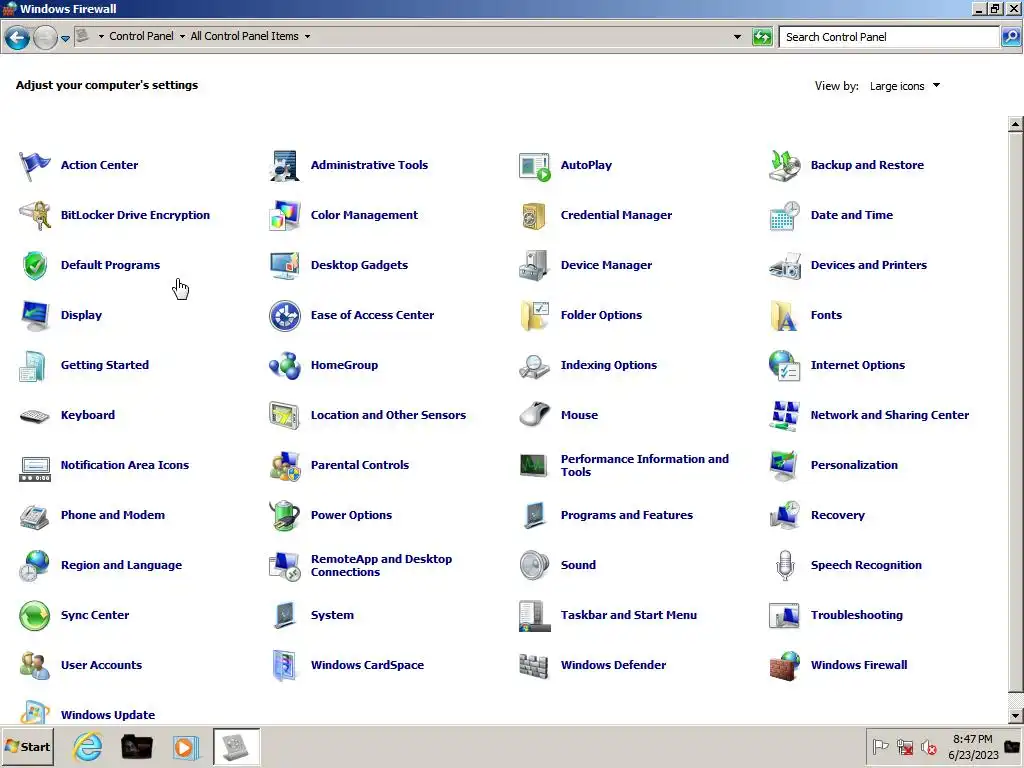1024x768 pixels.
Task: Click Performance Information and Tools link
Action: coord(645,465)
